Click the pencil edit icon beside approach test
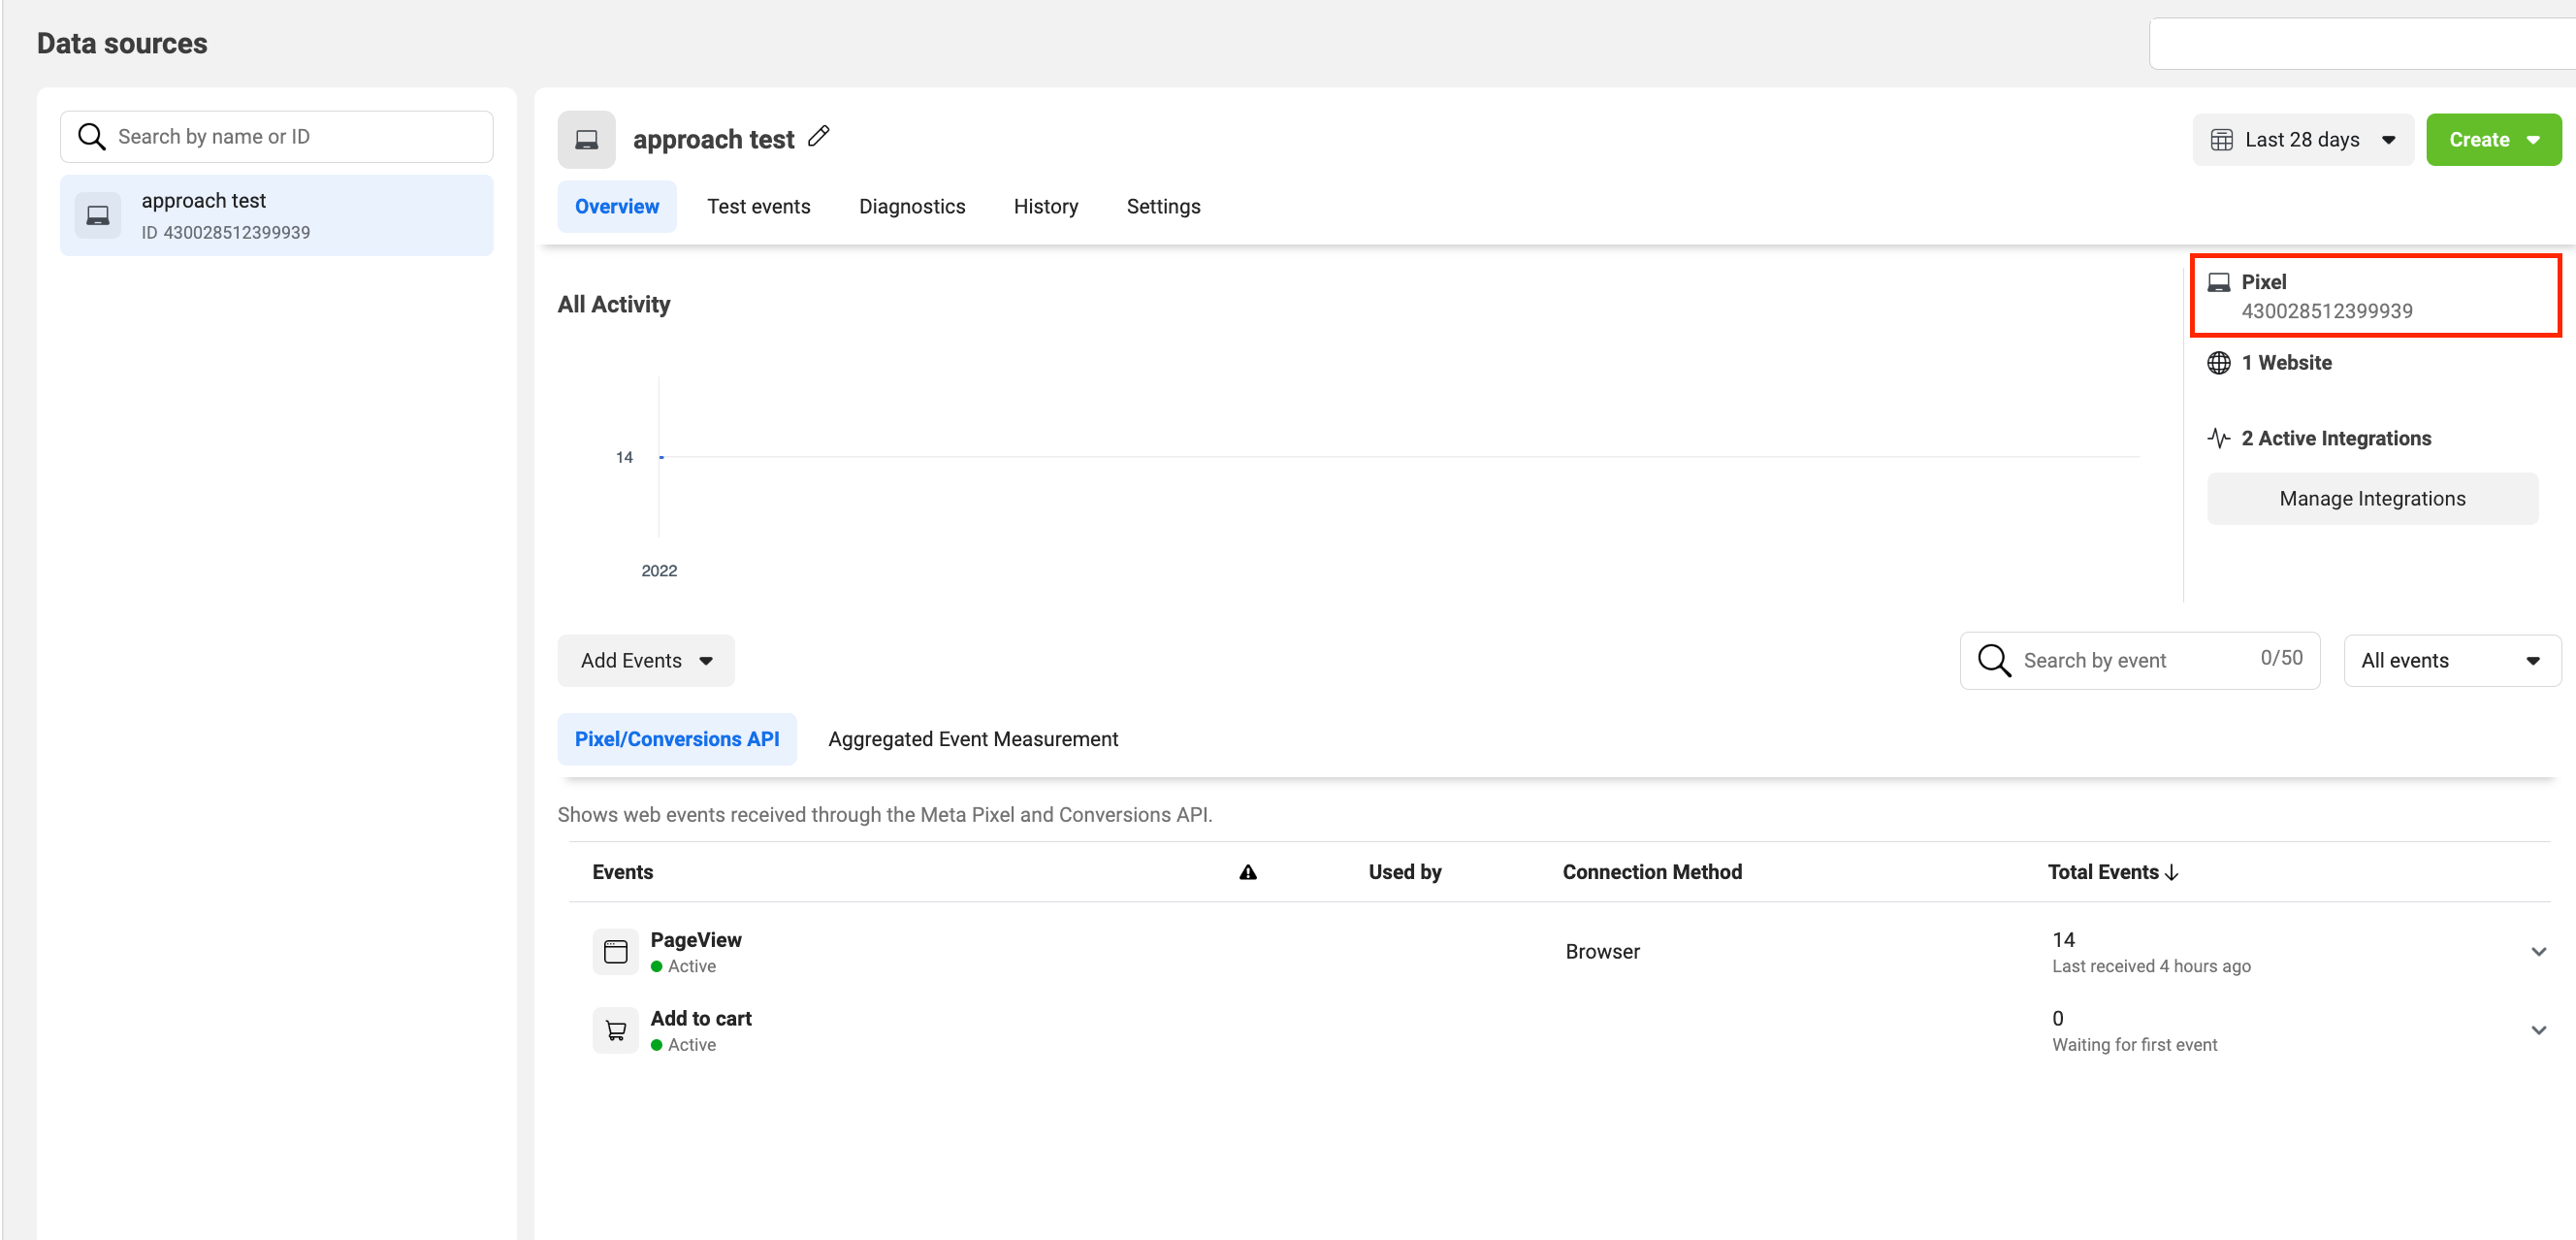 819,136
